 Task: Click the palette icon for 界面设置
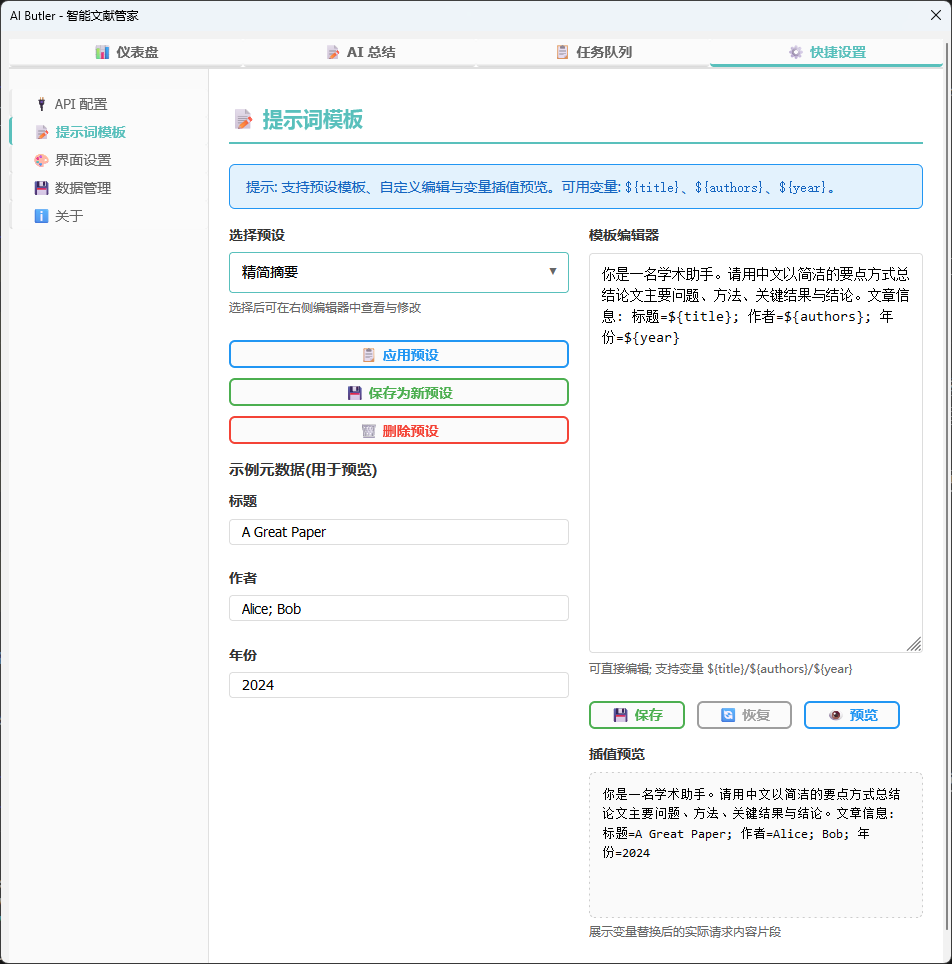point(41,159)
